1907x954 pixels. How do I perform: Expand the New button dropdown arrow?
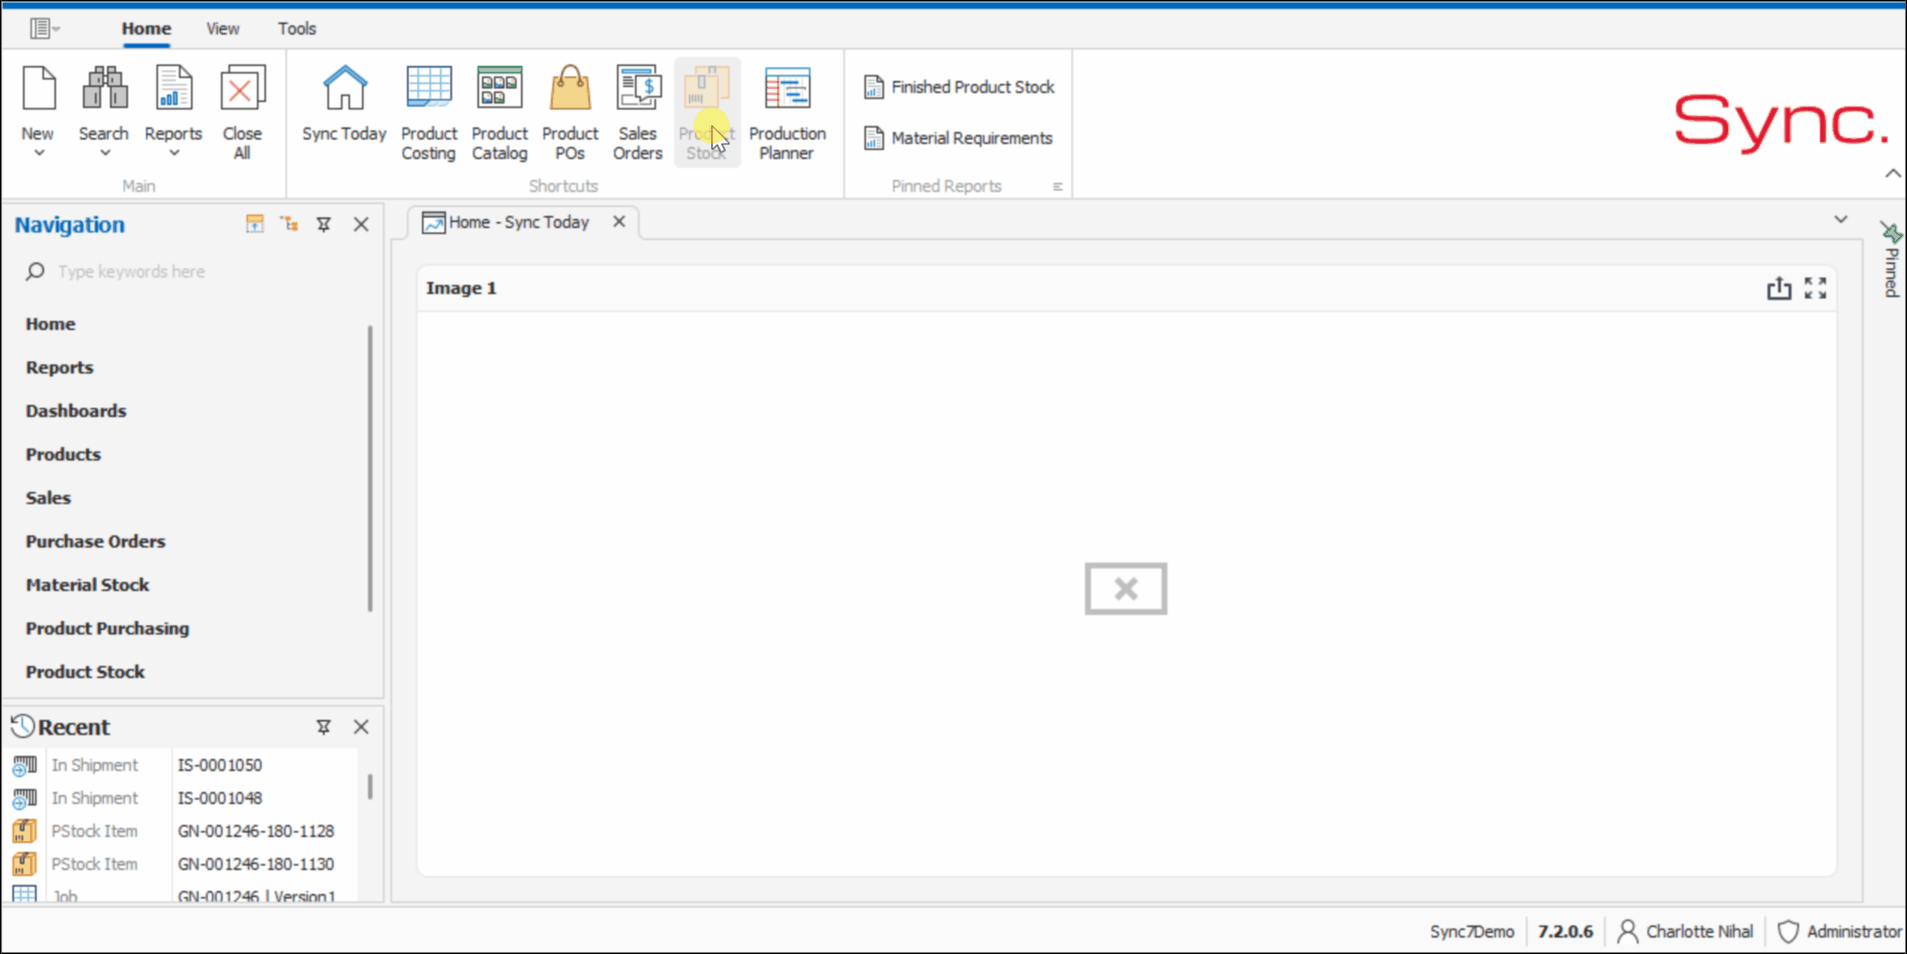pos(39,153)
